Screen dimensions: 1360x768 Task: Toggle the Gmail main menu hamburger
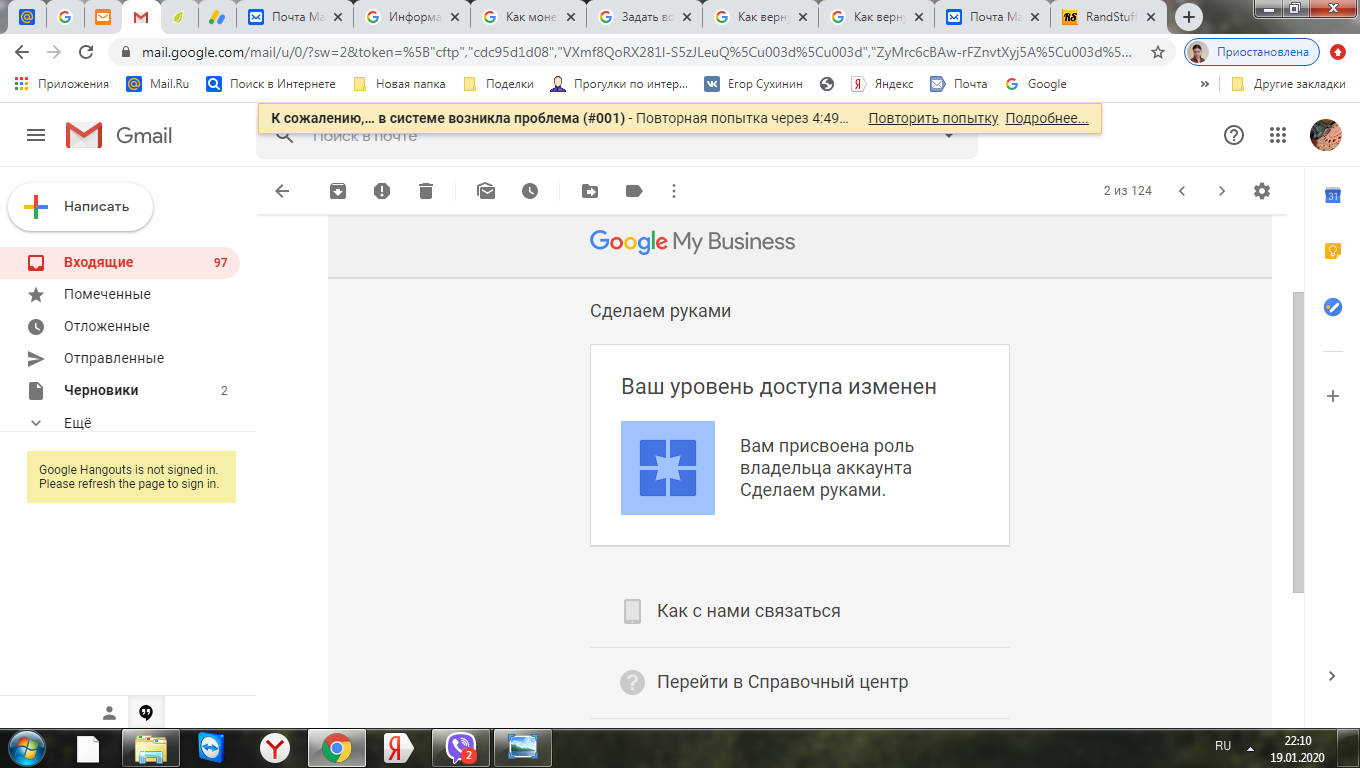click(36, 135)
